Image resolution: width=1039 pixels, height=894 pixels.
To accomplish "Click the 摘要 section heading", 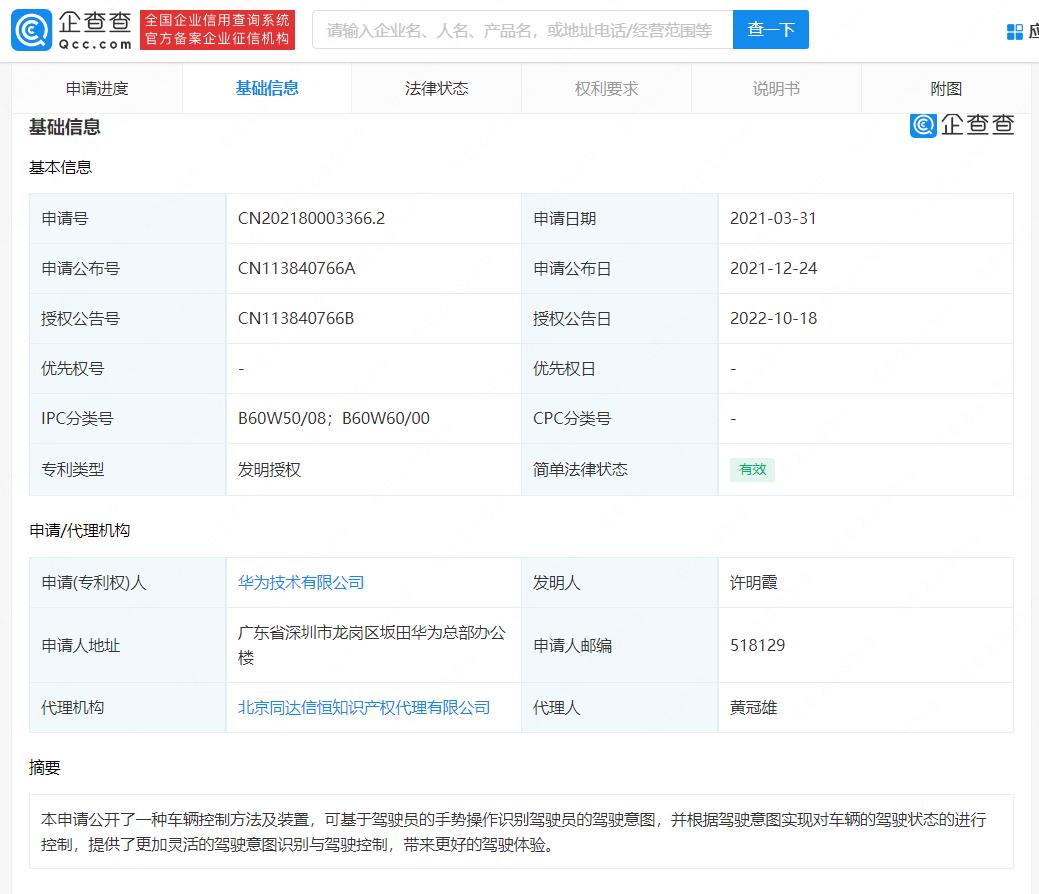I will (44, 767).
